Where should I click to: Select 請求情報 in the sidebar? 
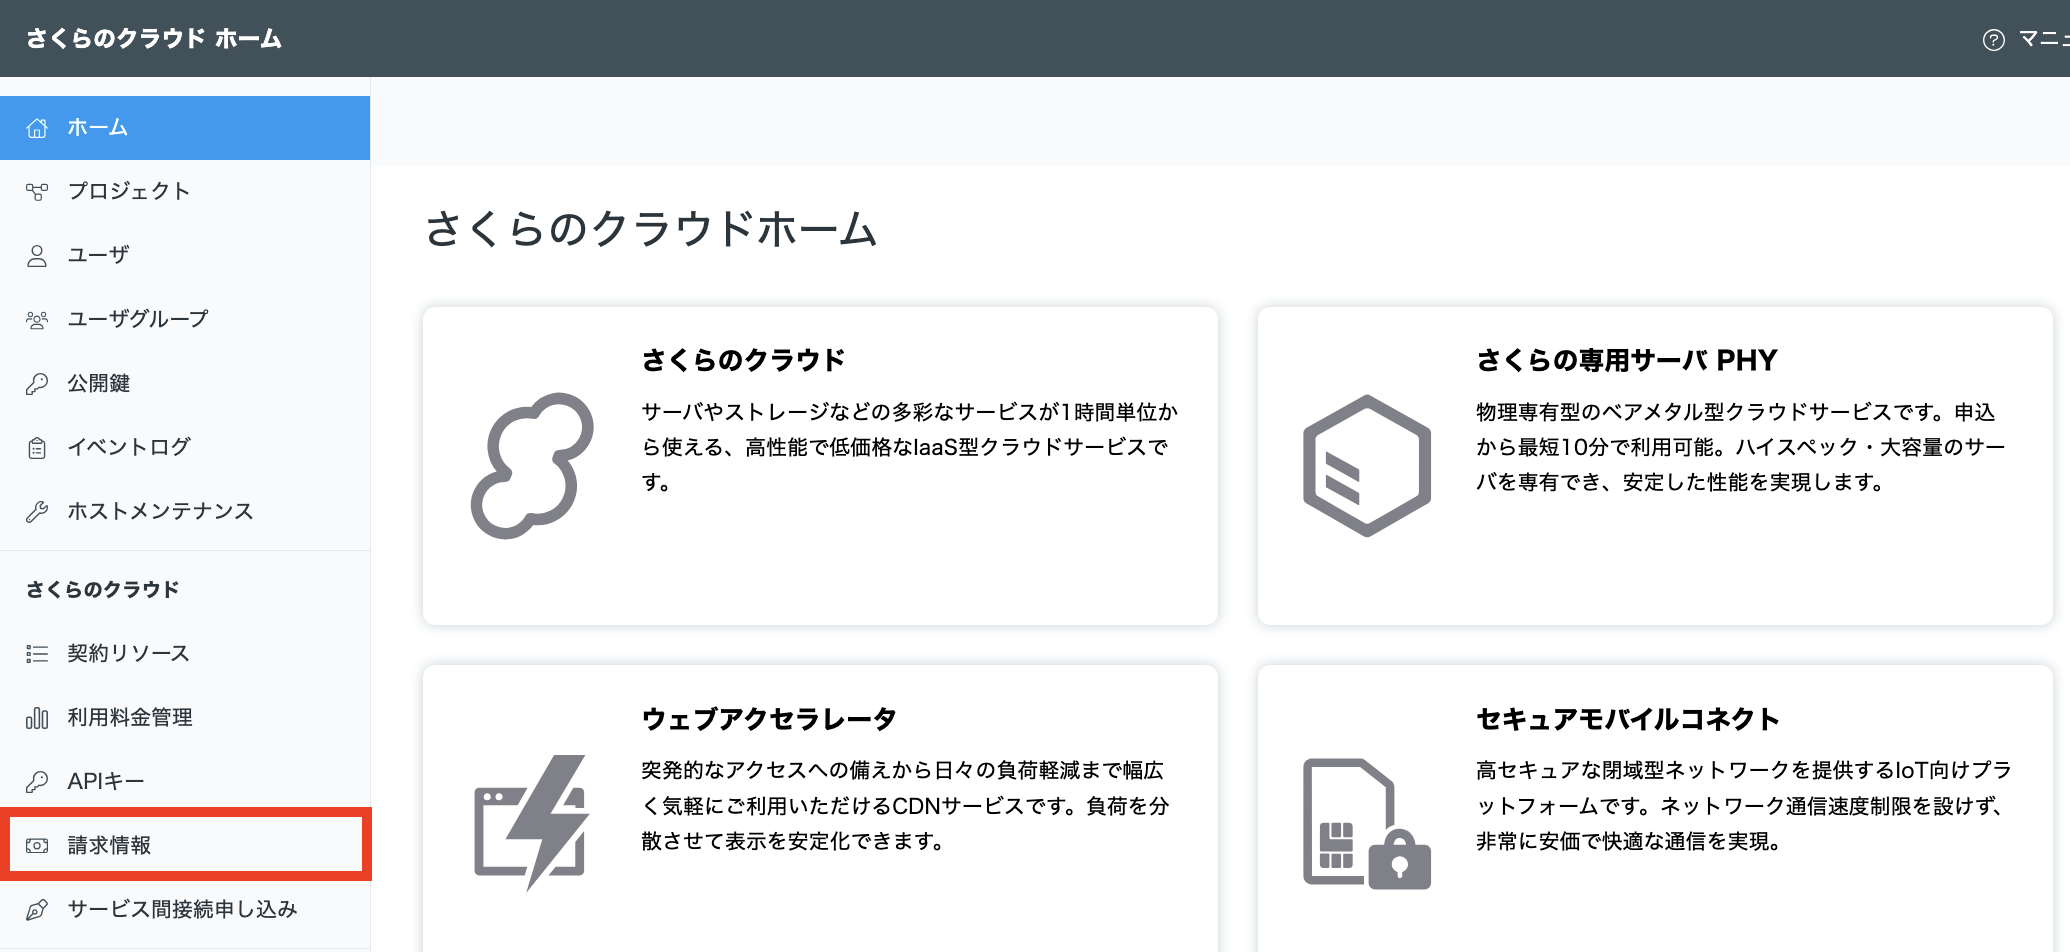coord(185,845)
